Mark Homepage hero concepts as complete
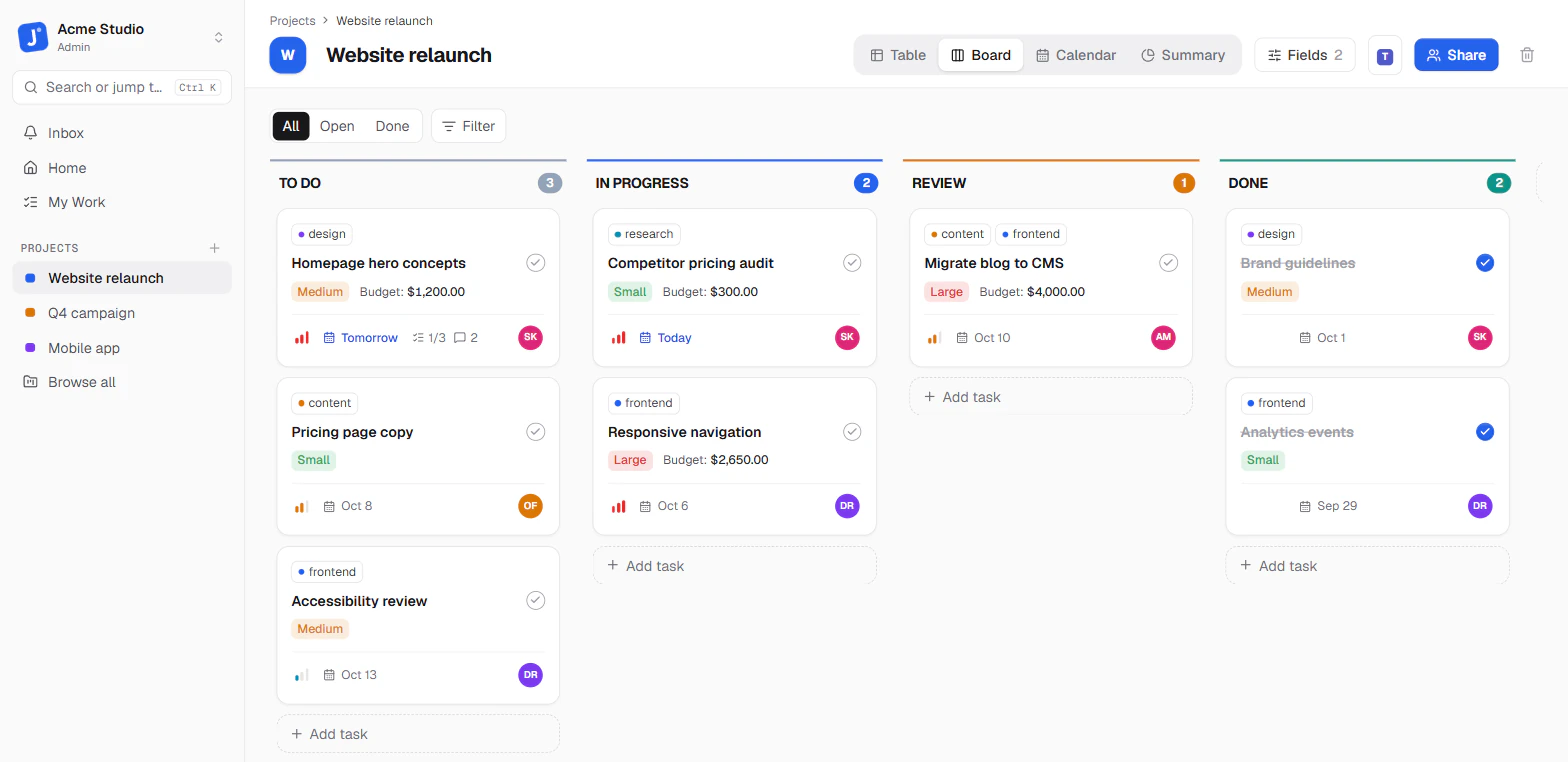This screenshot has height=762, width=1568. (x=536, y=263)
